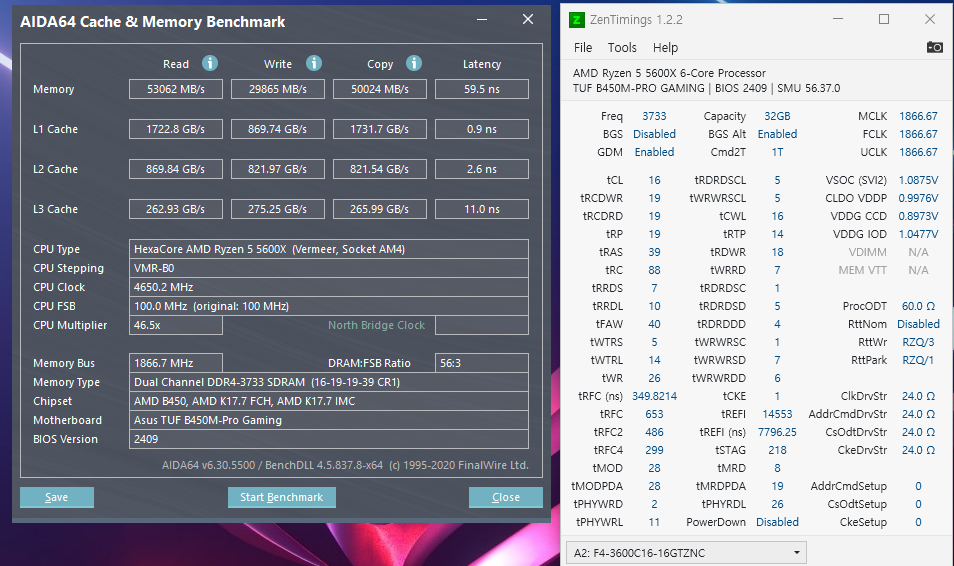954x566 pixels.
Task: Click the ClkDrvStr value 24.0 Ω
Action: tap(918, 396)
